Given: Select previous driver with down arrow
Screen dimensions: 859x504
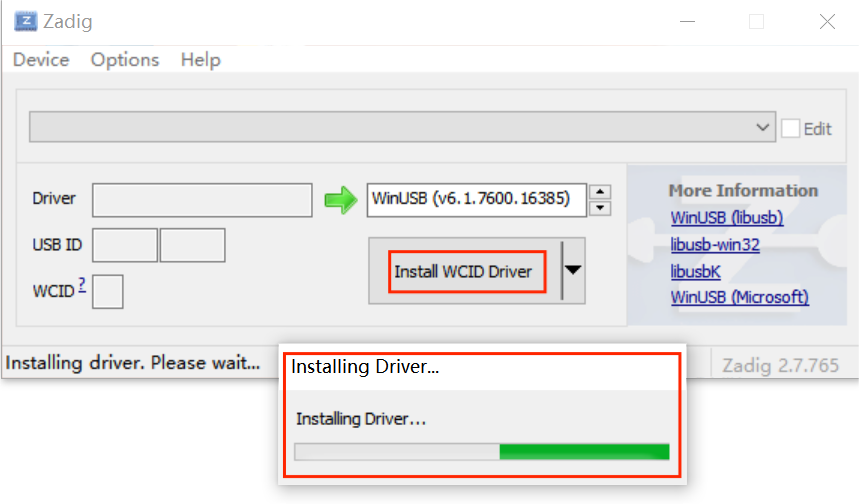Looking at the screenshot, I should [x=600, y=208].
